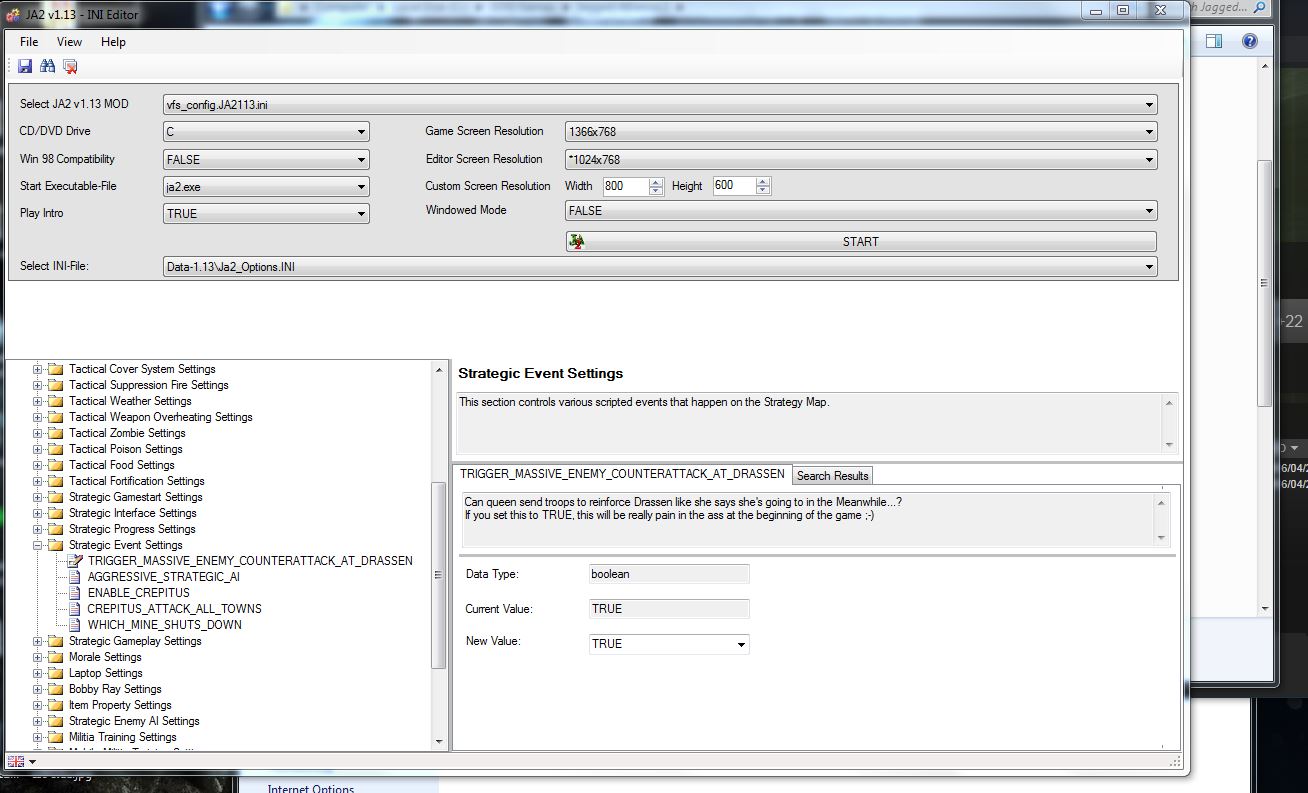Click the binoculars Search toolbar icon
This screenshot has width=1308, height=793.
pos(47,66)
